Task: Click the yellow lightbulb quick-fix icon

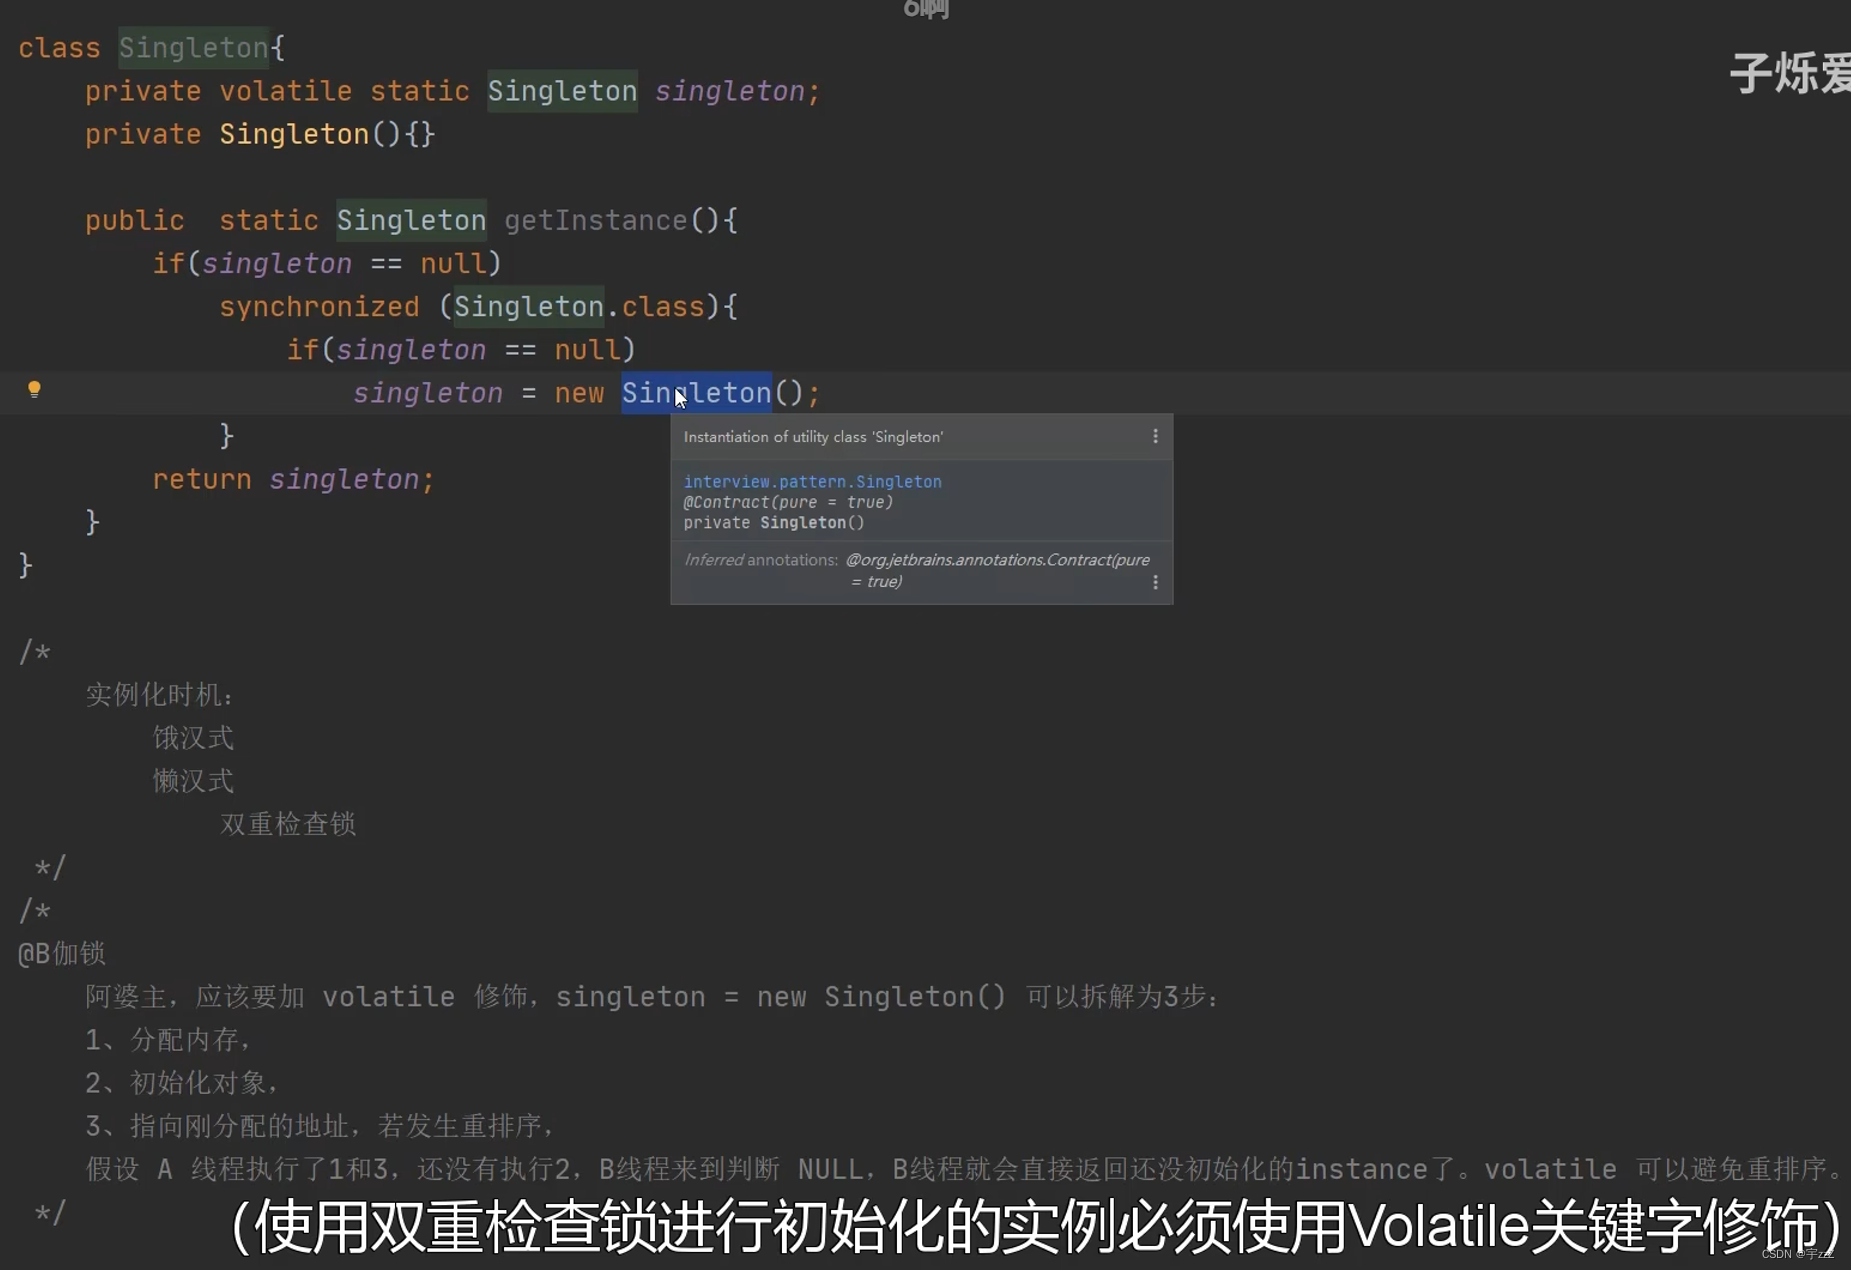Action: coord(34,390)
